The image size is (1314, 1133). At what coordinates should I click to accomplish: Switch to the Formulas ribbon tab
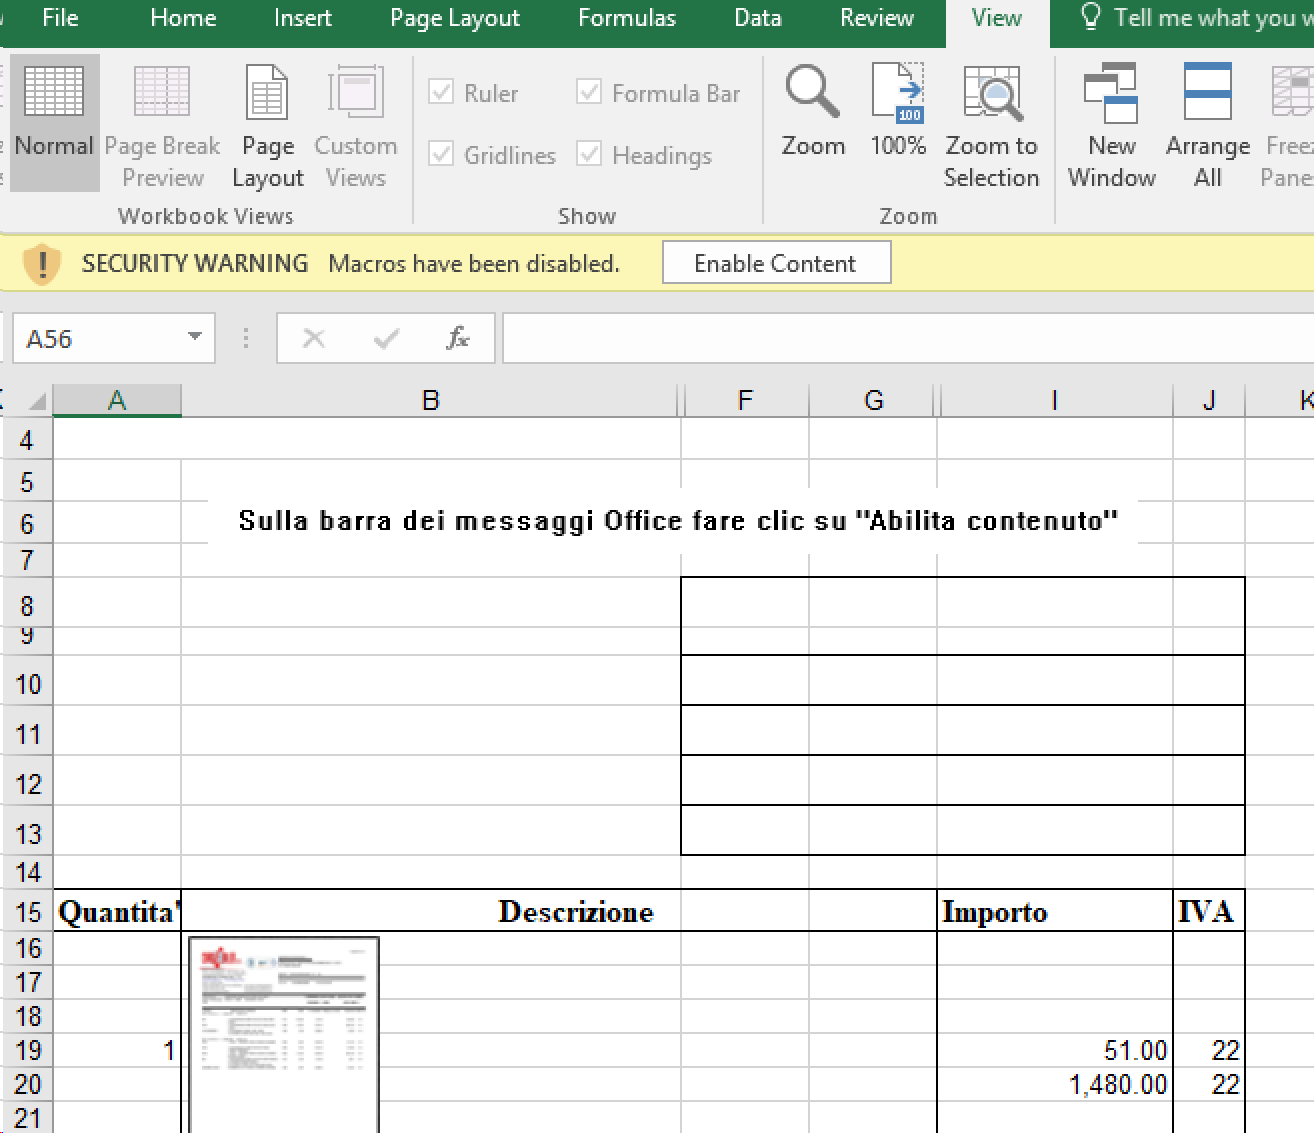[x=626, y=17]
